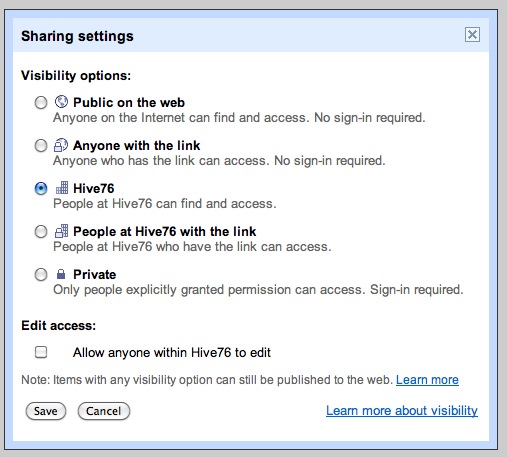This screenshot has width=507, height=457.
Task: Click the Anyone with the link label
Action: pos(137,145)
